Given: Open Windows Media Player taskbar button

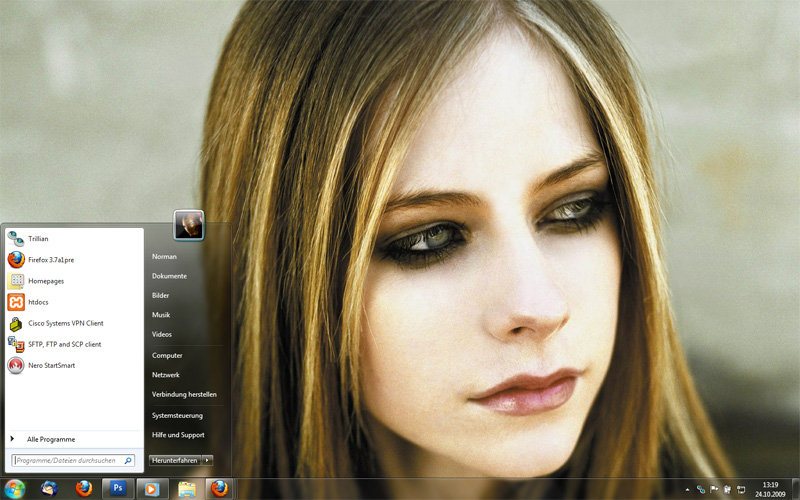Looking at the screenshot, I should point(152,489).
